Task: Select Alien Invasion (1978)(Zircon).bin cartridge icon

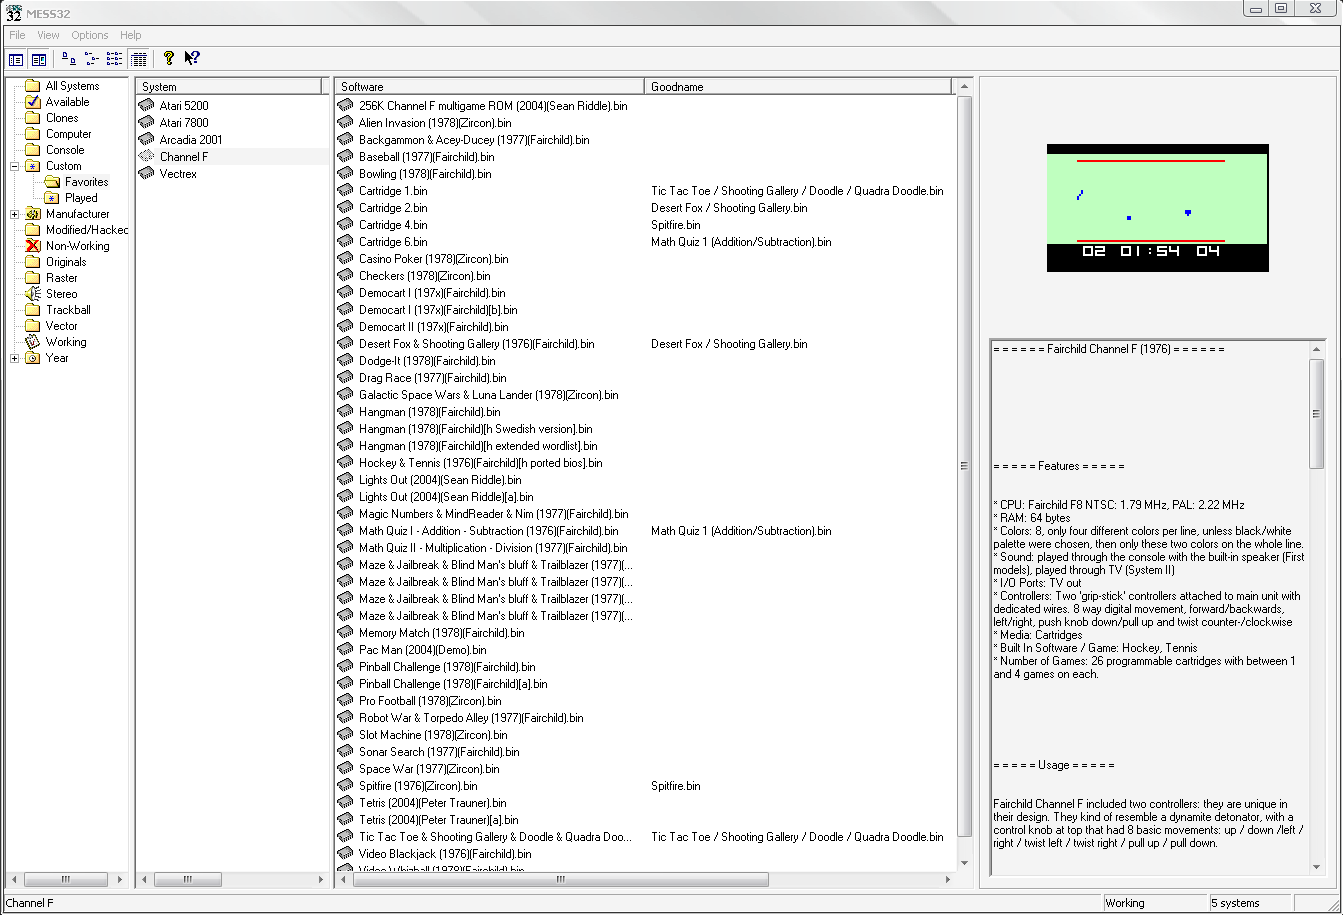Action: point(345,122)
